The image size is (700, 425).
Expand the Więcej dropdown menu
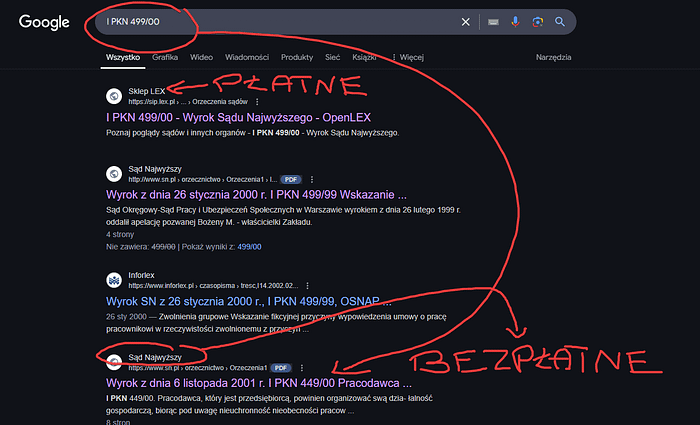408,57
